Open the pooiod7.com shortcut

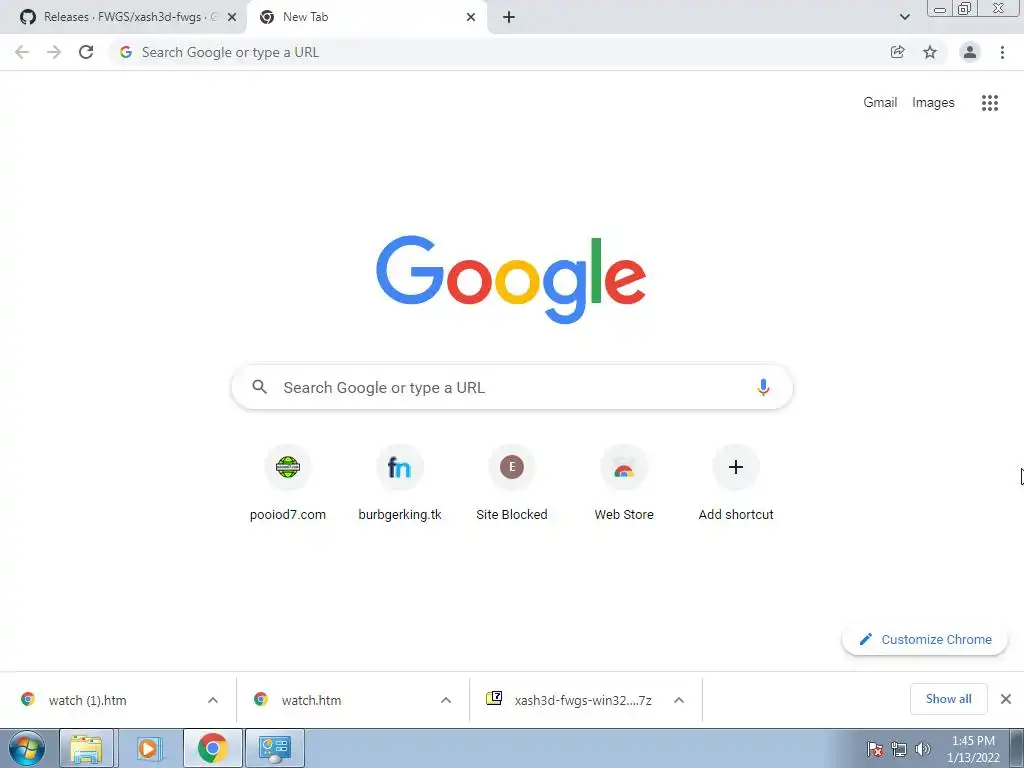coord(288,483)
